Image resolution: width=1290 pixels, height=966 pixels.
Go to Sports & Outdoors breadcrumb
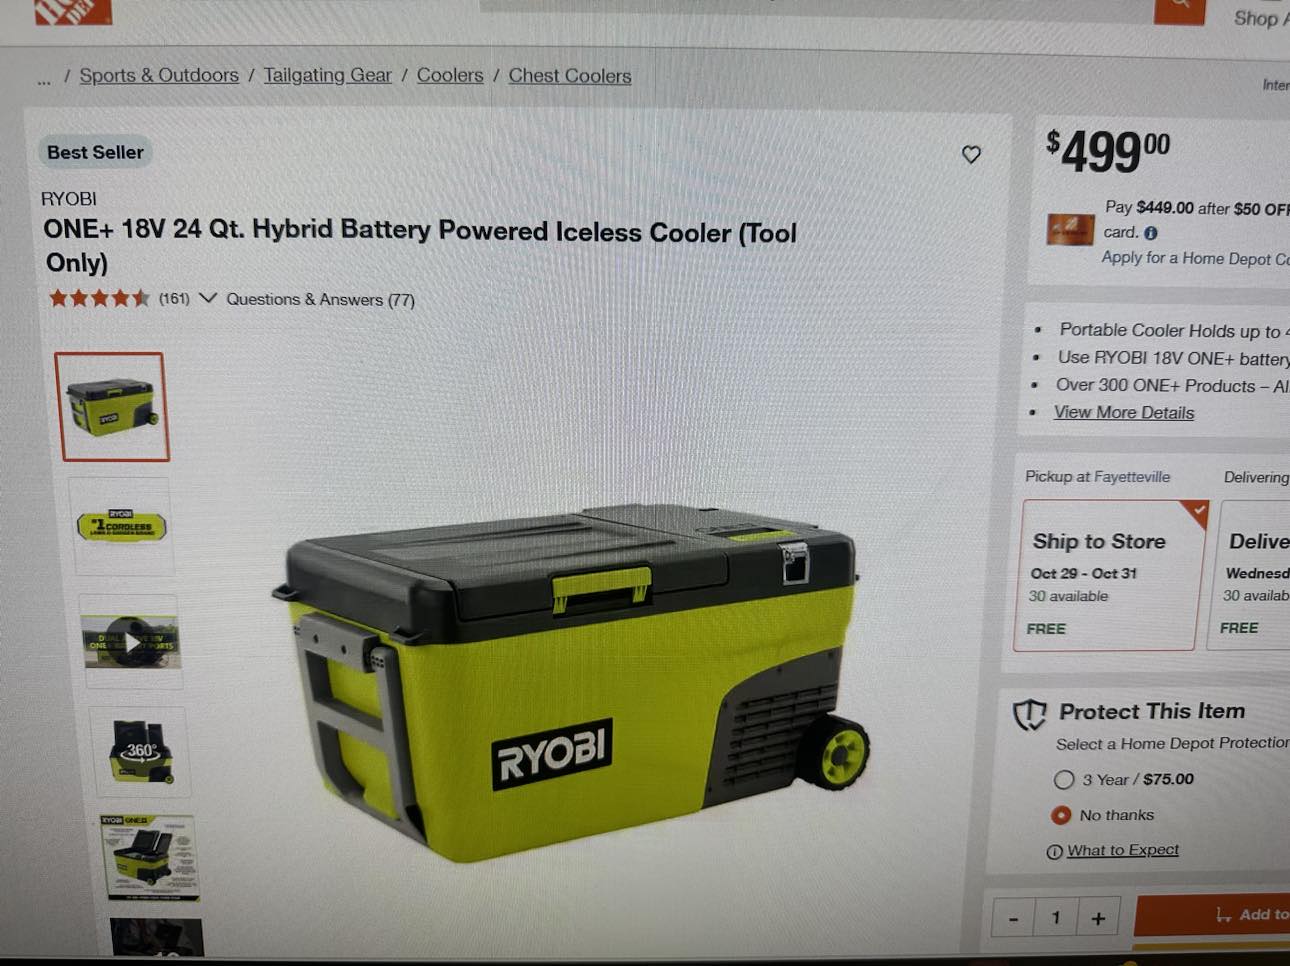pos(159,75)
